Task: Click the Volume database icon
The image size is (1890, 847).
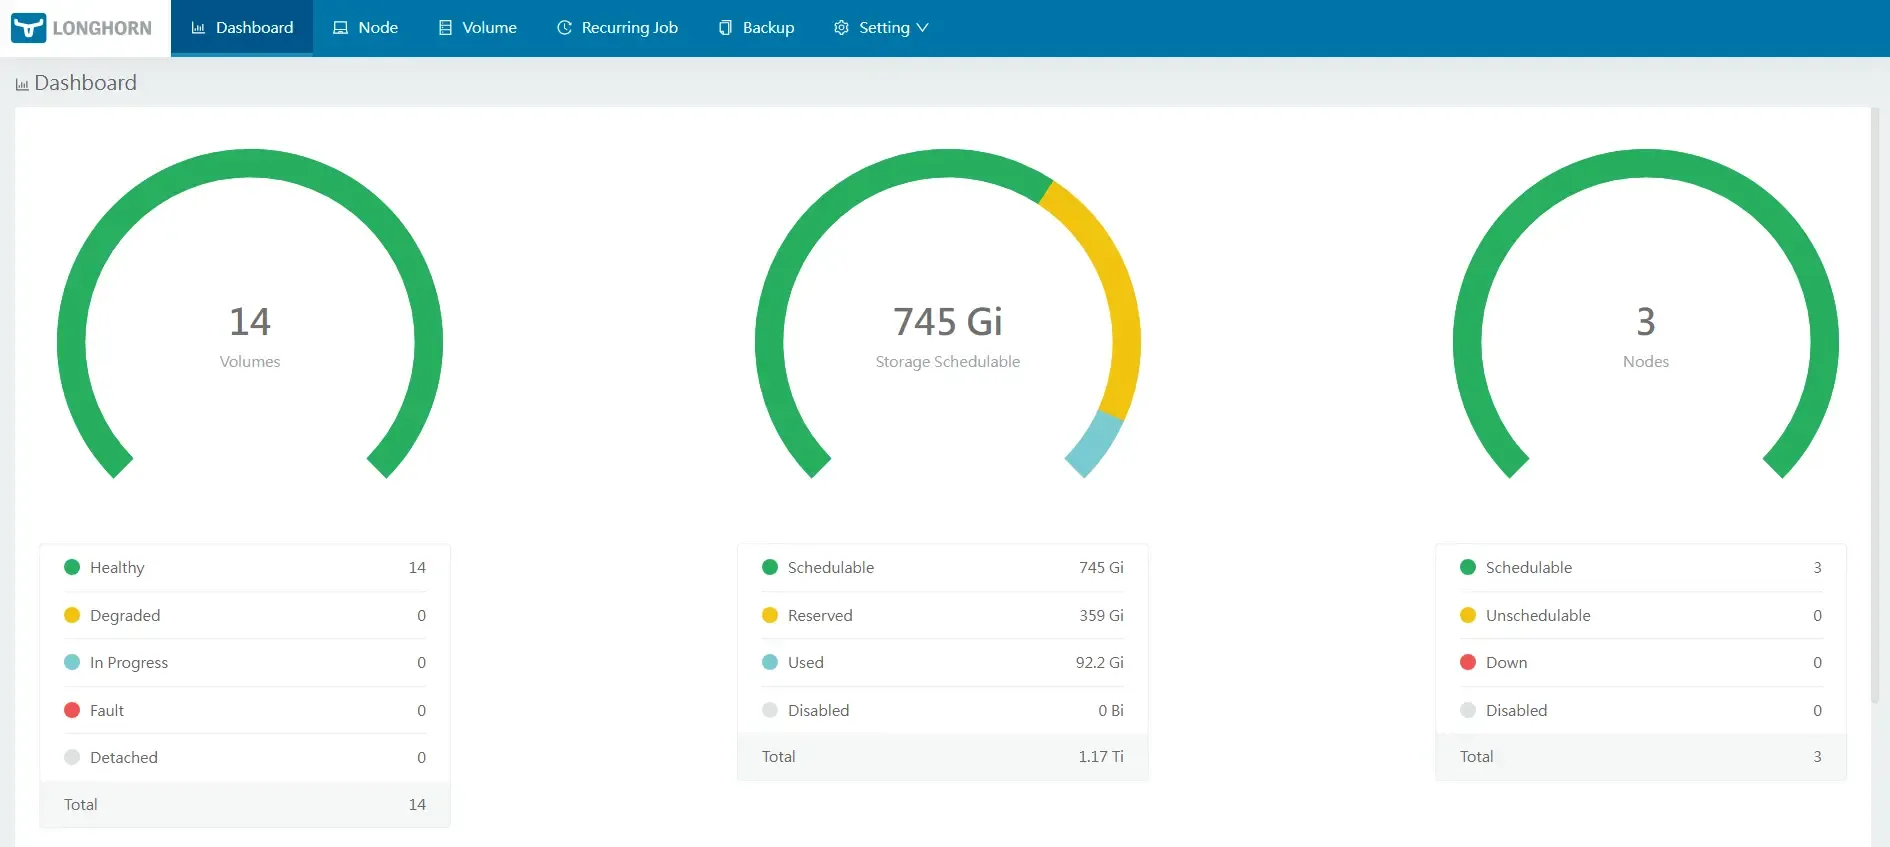Action: pos(445,28)
